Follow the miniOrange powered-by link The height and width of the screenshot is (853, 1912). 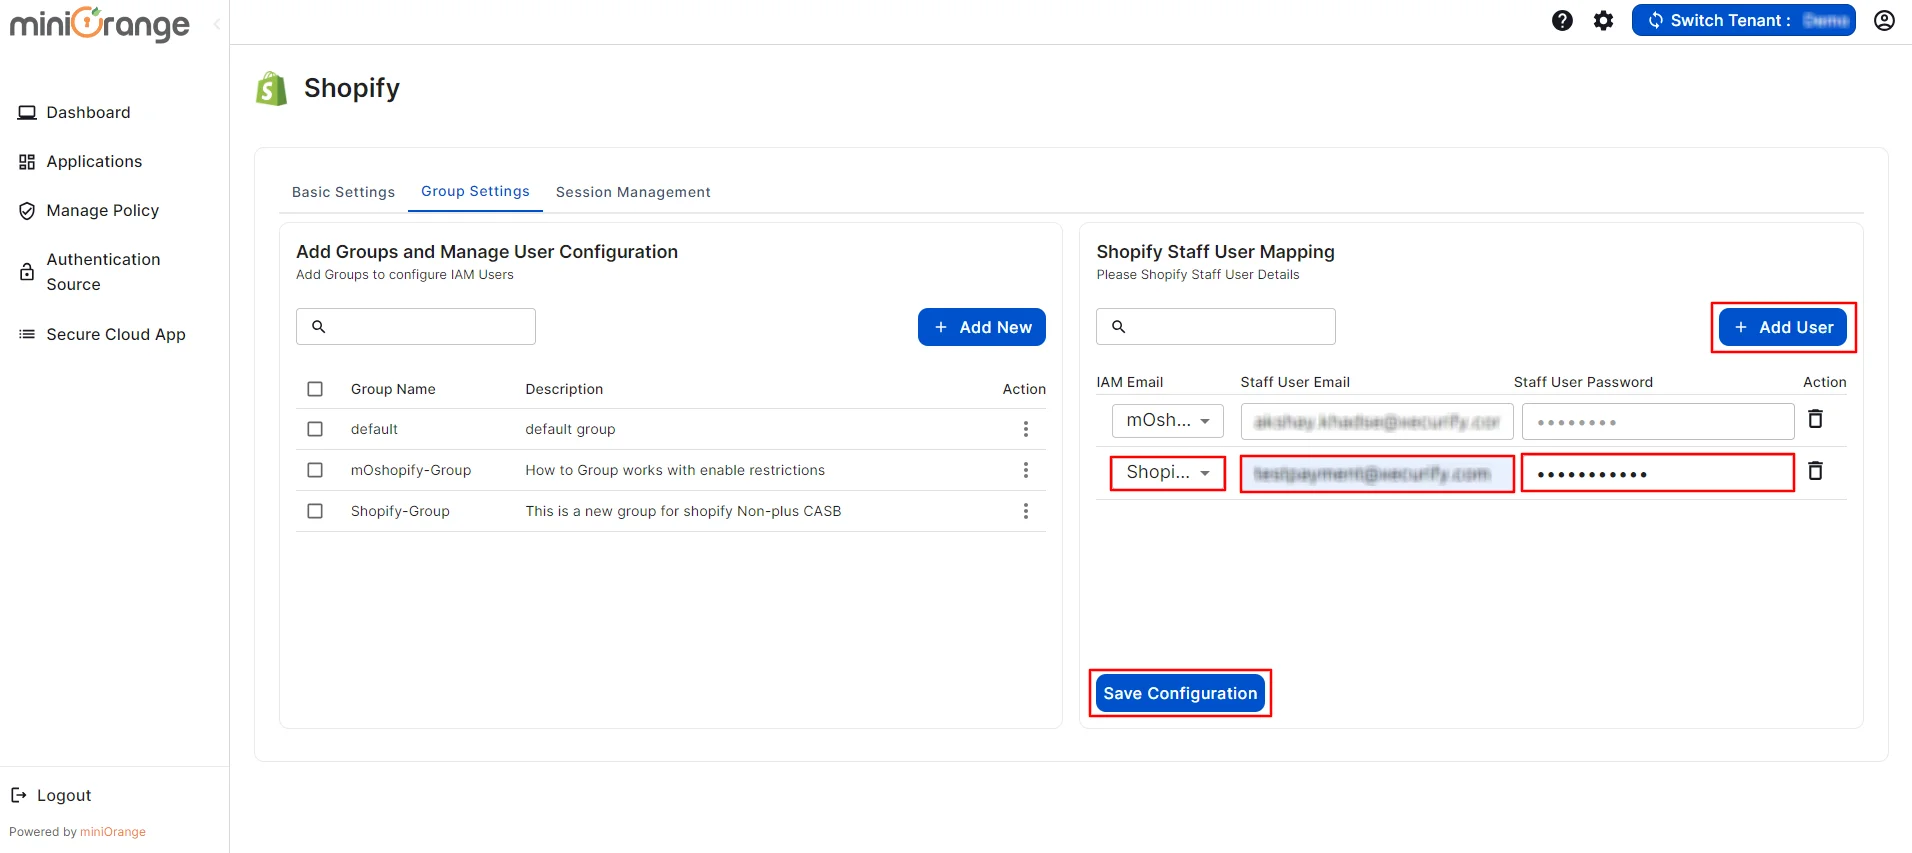(x=113, y=832)
